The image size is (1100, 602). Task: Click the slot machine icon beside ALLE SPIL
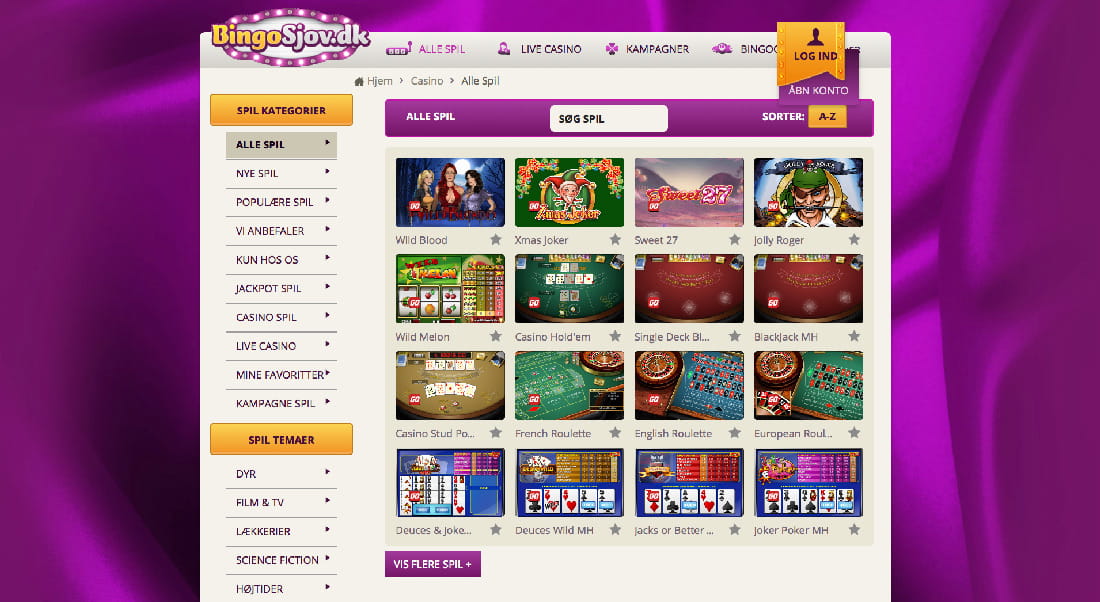[398, 48]
